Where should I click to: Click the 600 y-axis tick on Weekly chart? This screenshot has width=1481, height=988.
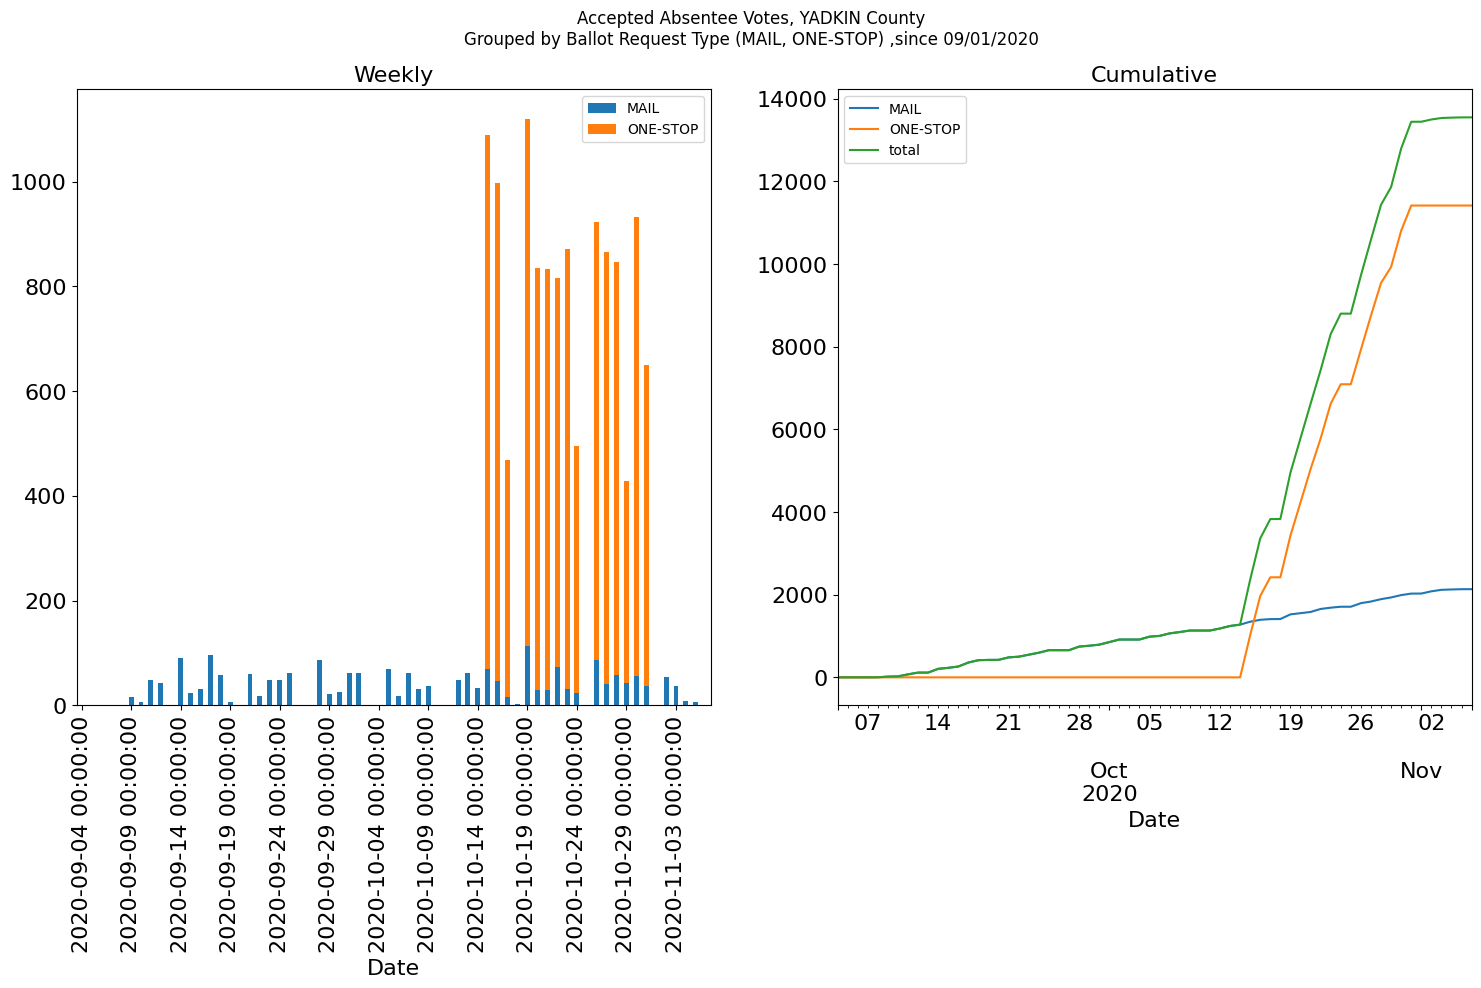click(45, 392)
